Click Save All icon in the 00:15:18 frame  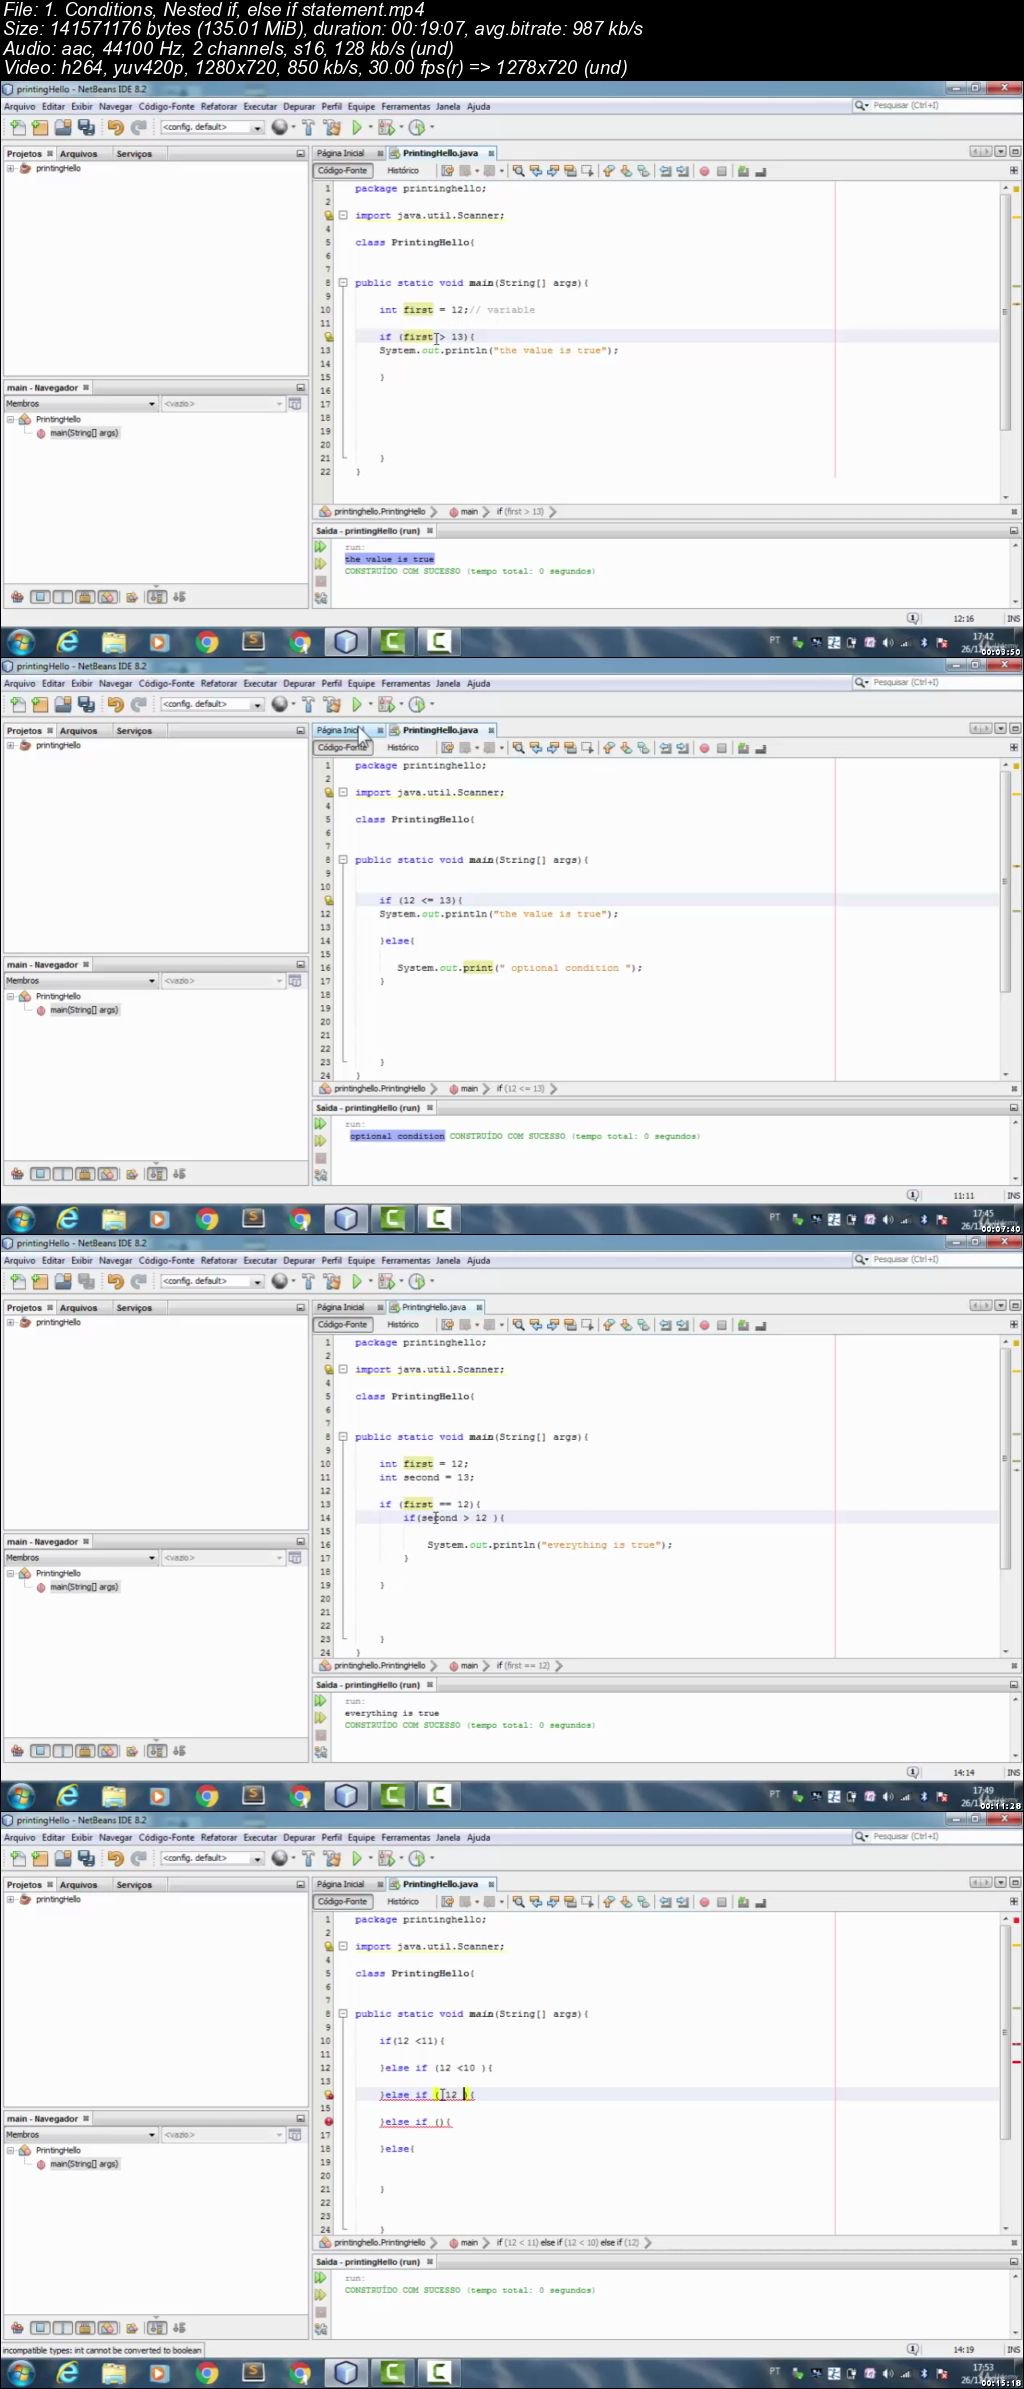(x=86, y=1858)
